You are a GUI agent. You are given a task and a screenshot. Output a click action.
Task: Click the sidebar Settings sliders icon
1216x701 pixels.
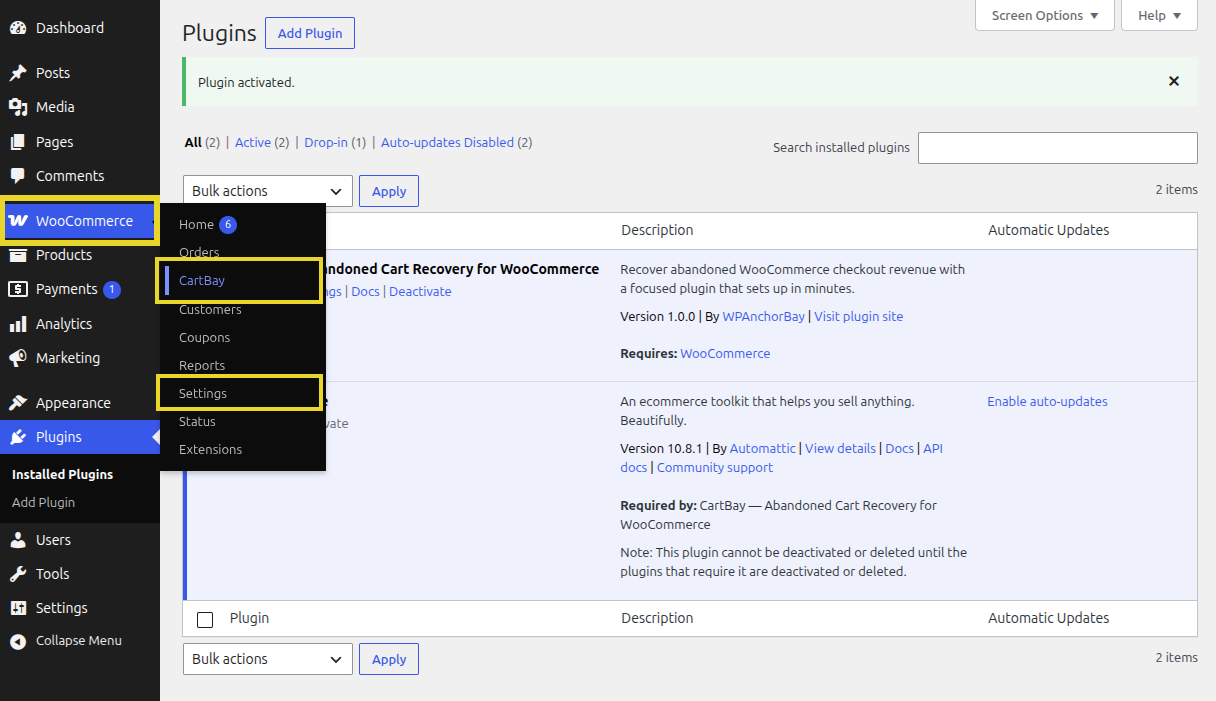click(x=18, y=608)
